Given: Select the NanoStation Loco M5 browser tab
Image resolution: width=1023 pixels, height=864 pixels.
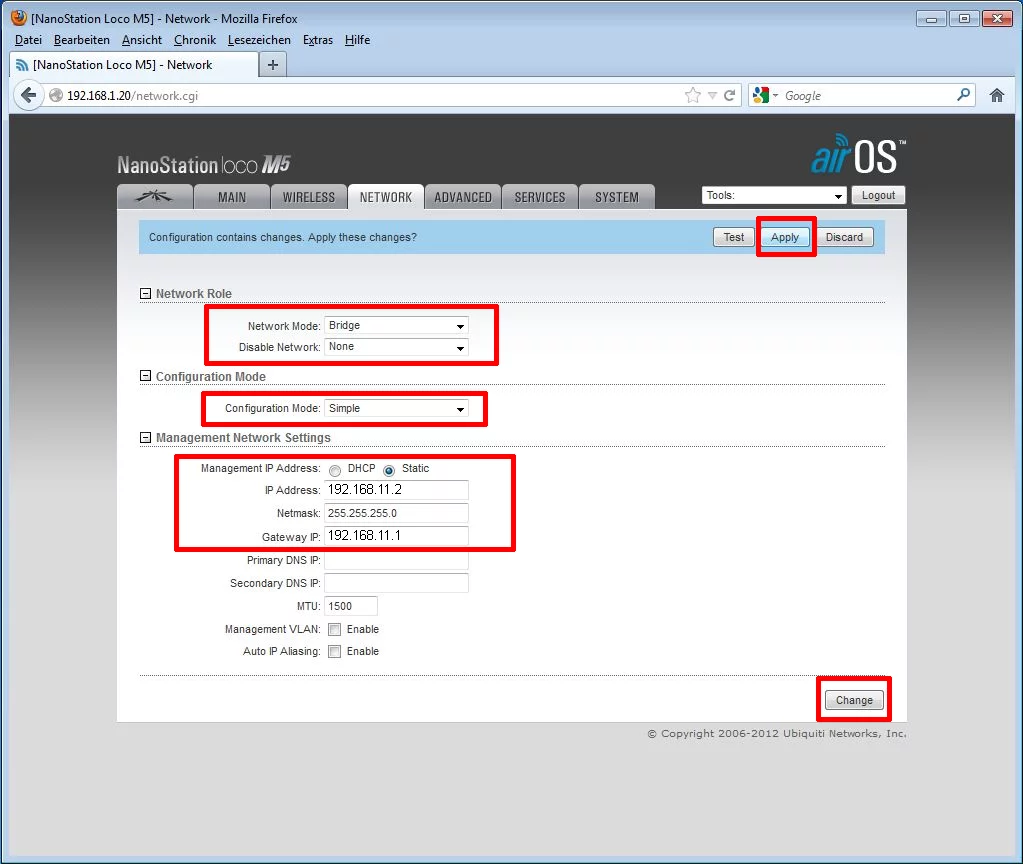Looking at the screenshot, I should 134,65.
